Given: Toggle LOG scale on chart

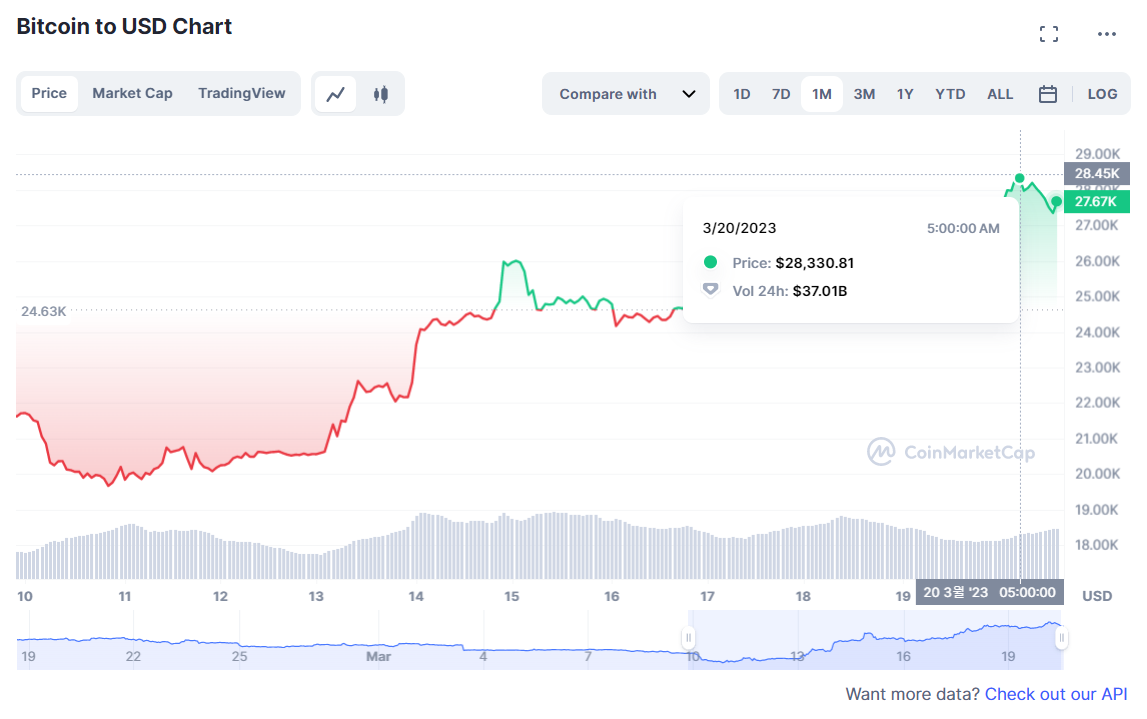Looking at the screenshot, I should click(x=1102, y=94).
